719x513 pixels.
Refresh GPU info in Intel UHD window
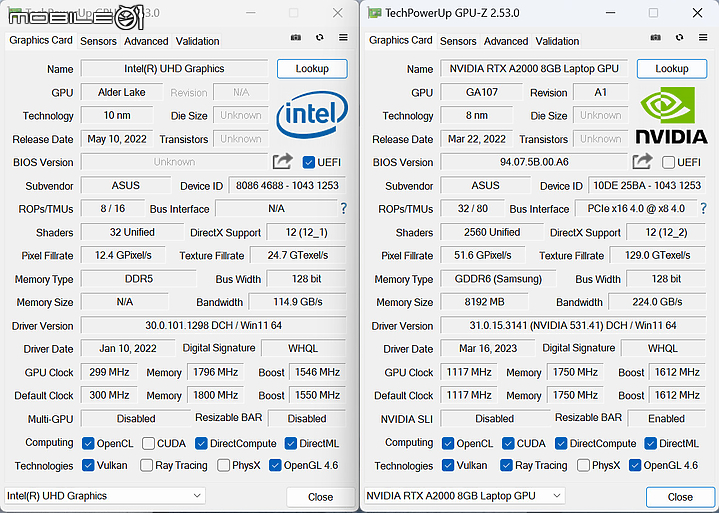[320, 38]
